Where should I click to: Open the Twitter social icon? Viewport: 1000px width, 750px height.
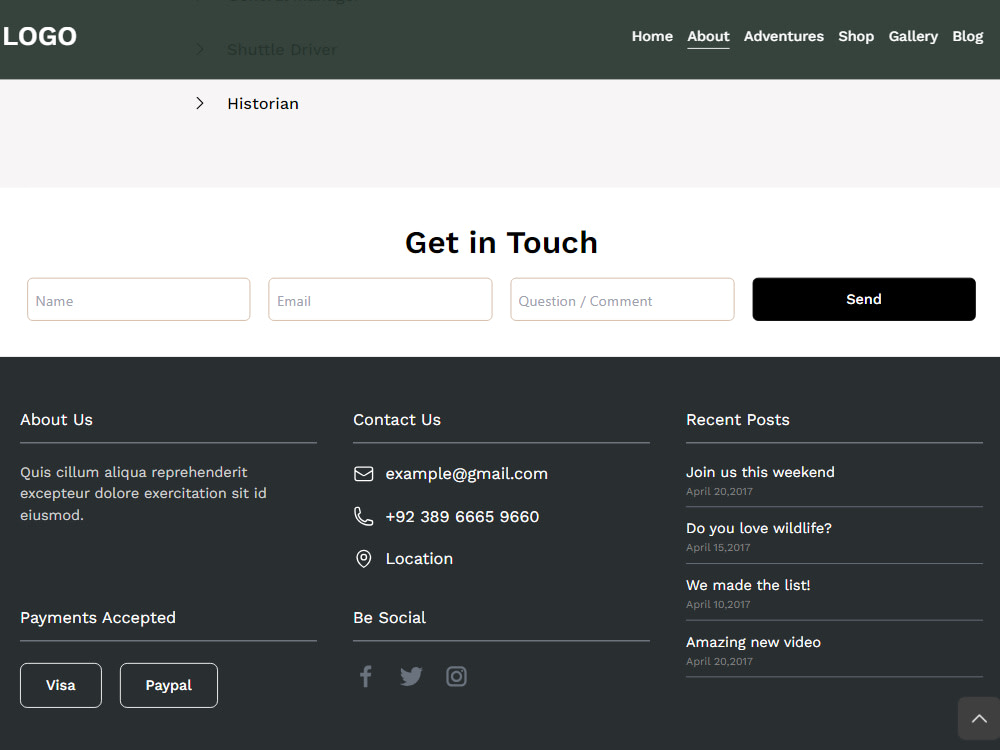[411, 676]
